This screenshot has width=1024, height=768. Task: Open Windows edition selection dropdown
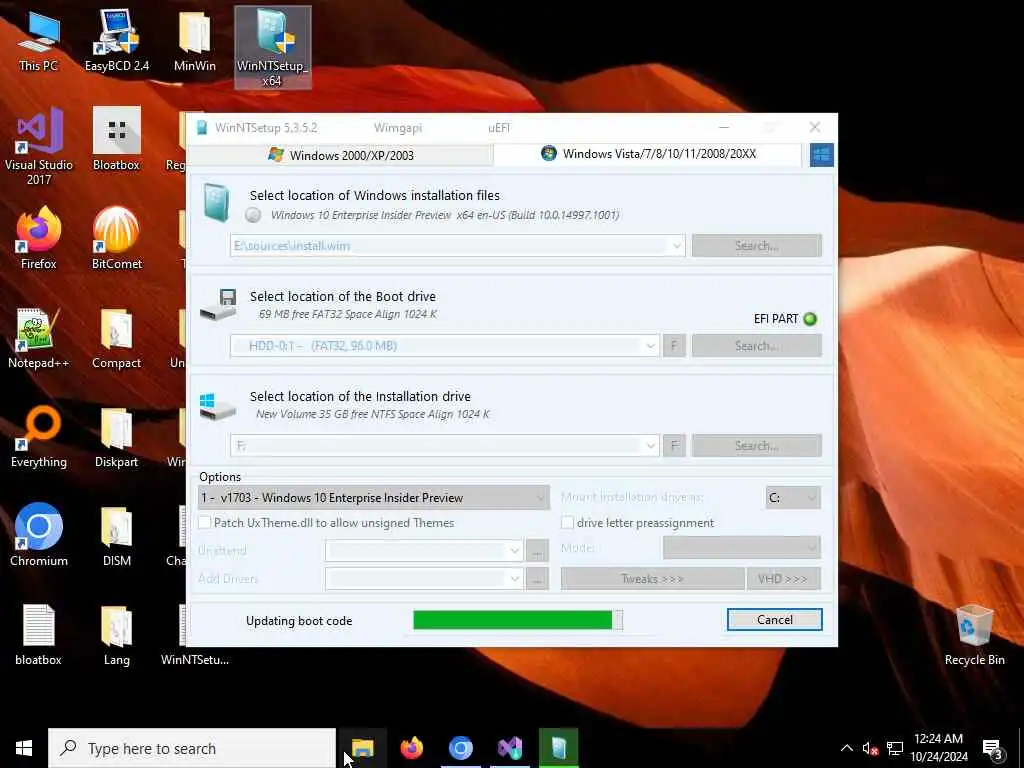click(374, 498)
